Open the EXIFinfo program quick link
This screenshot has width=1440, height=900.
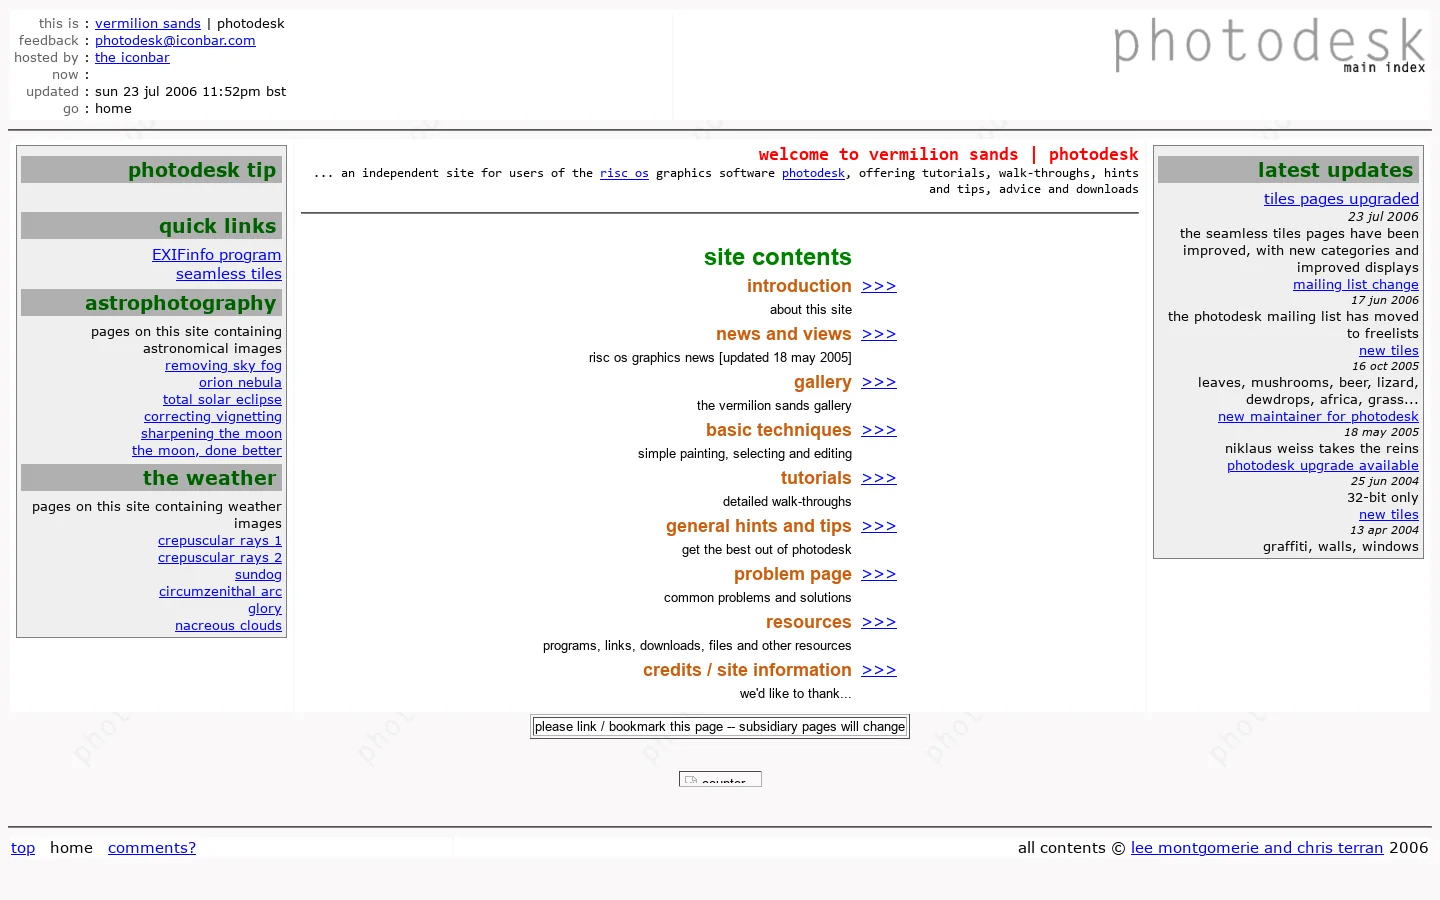[216, 255]
